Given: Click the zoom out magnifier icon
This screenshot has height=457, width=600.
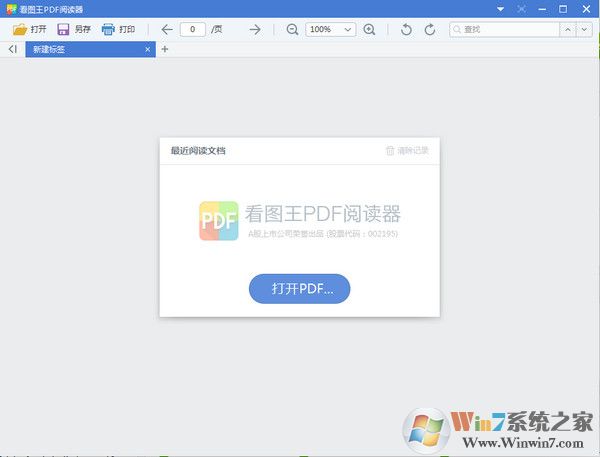Looking at the screenshot, I should 292,30.
